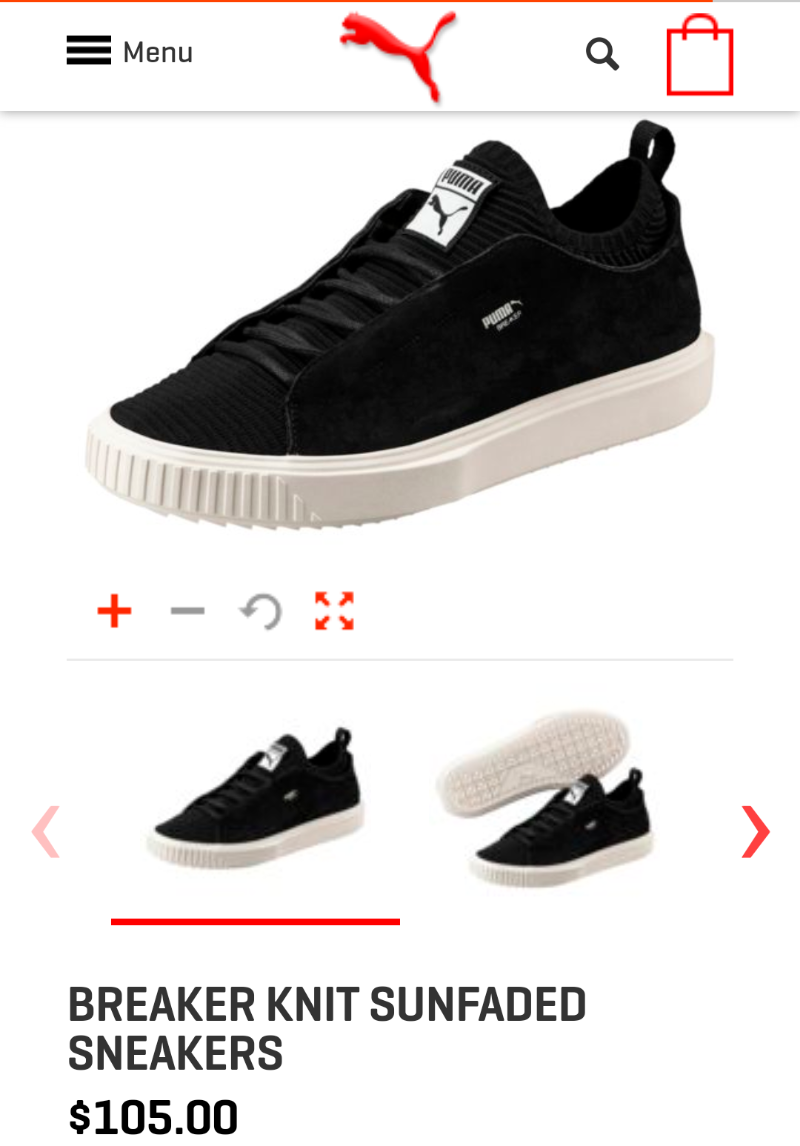Zoom out with the gray minus icon
Screen dimensions: 800x1146
(x=188, y=611)
